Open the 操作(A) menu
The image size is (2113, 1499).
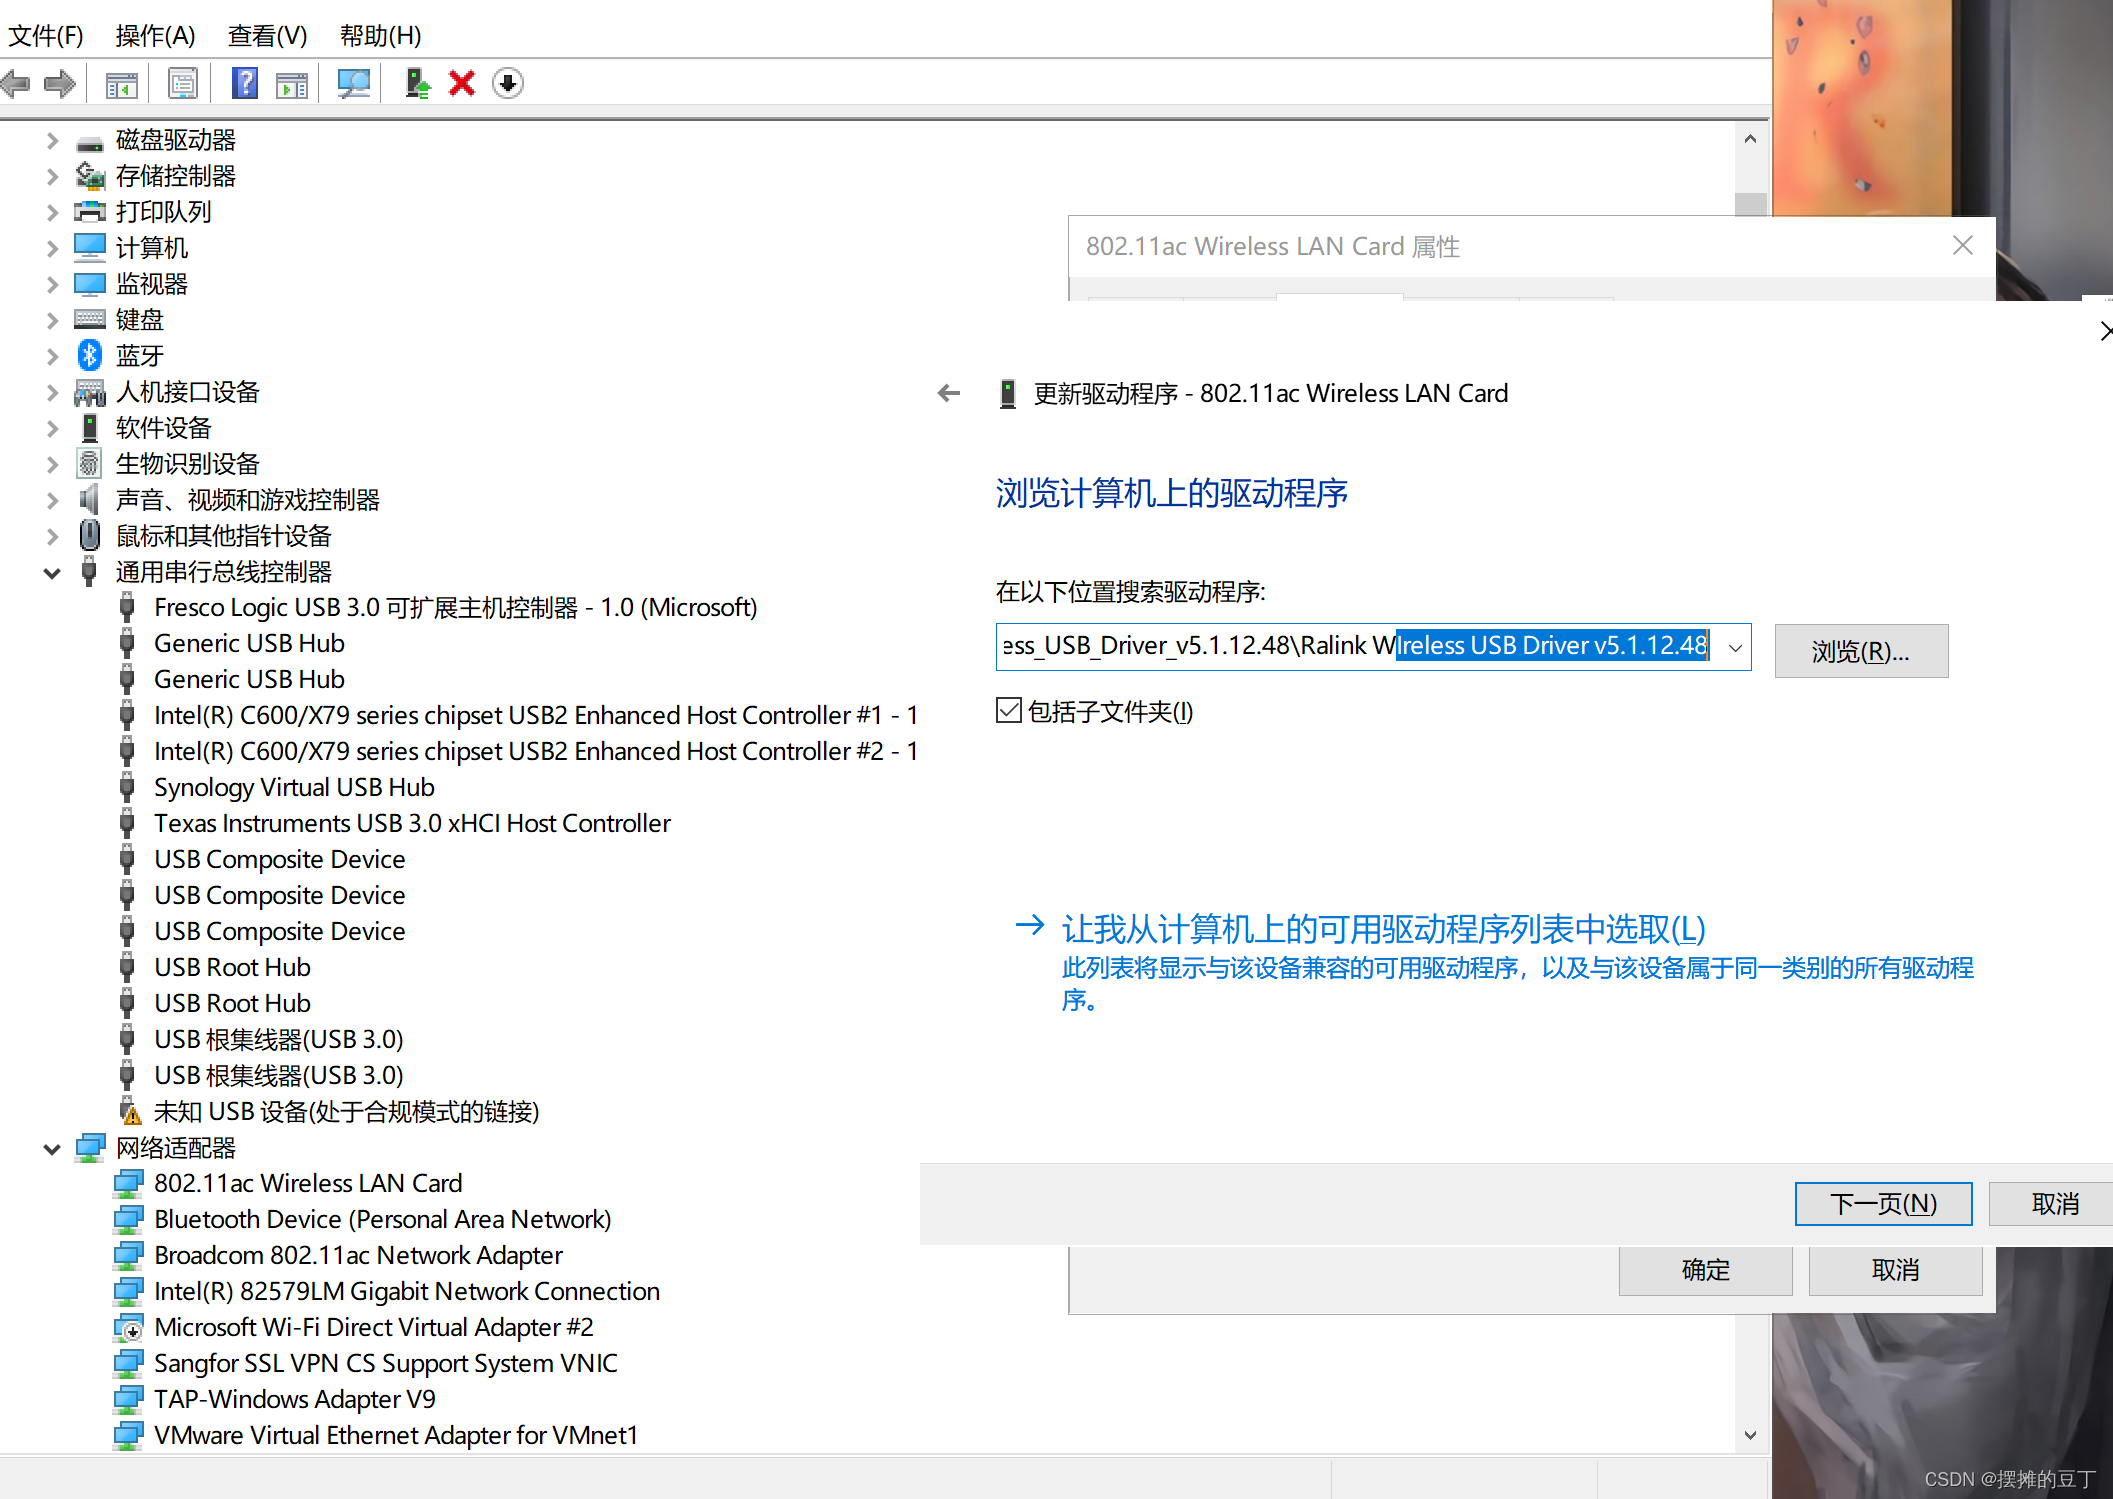(155, 36)
